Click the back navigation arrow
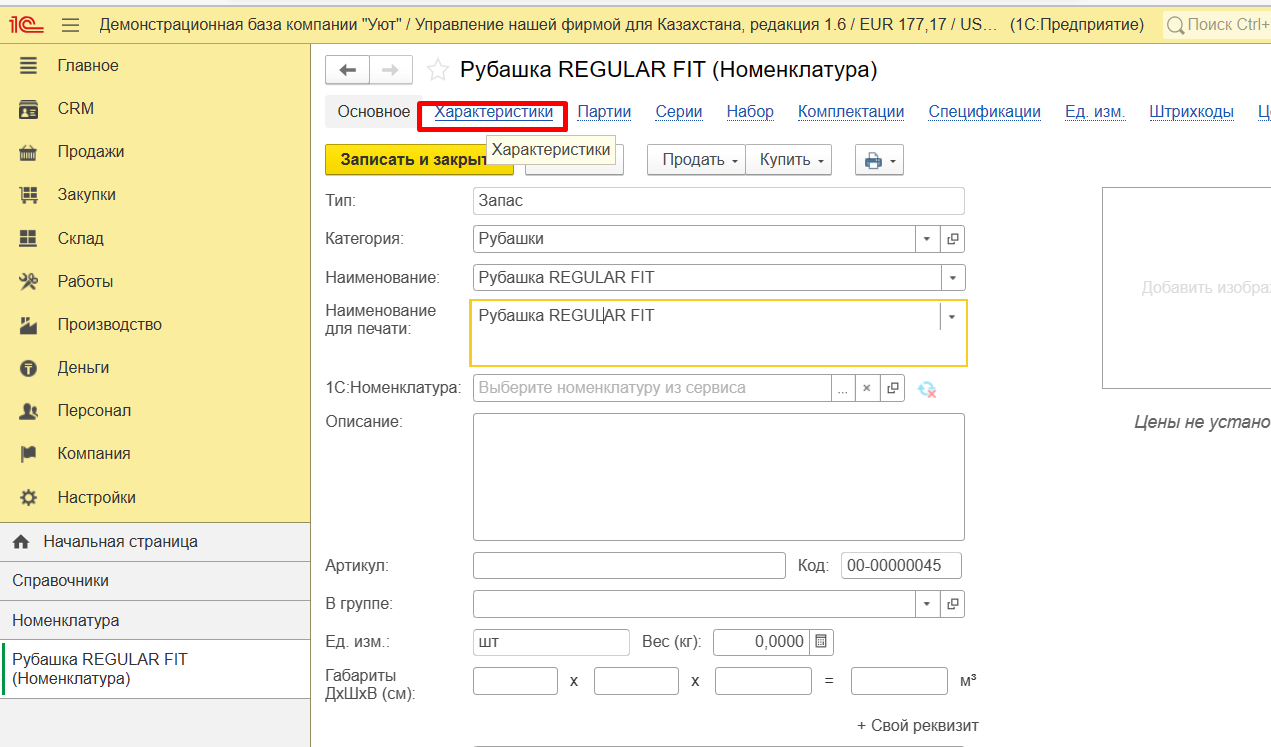 click(x=348, y=70)
